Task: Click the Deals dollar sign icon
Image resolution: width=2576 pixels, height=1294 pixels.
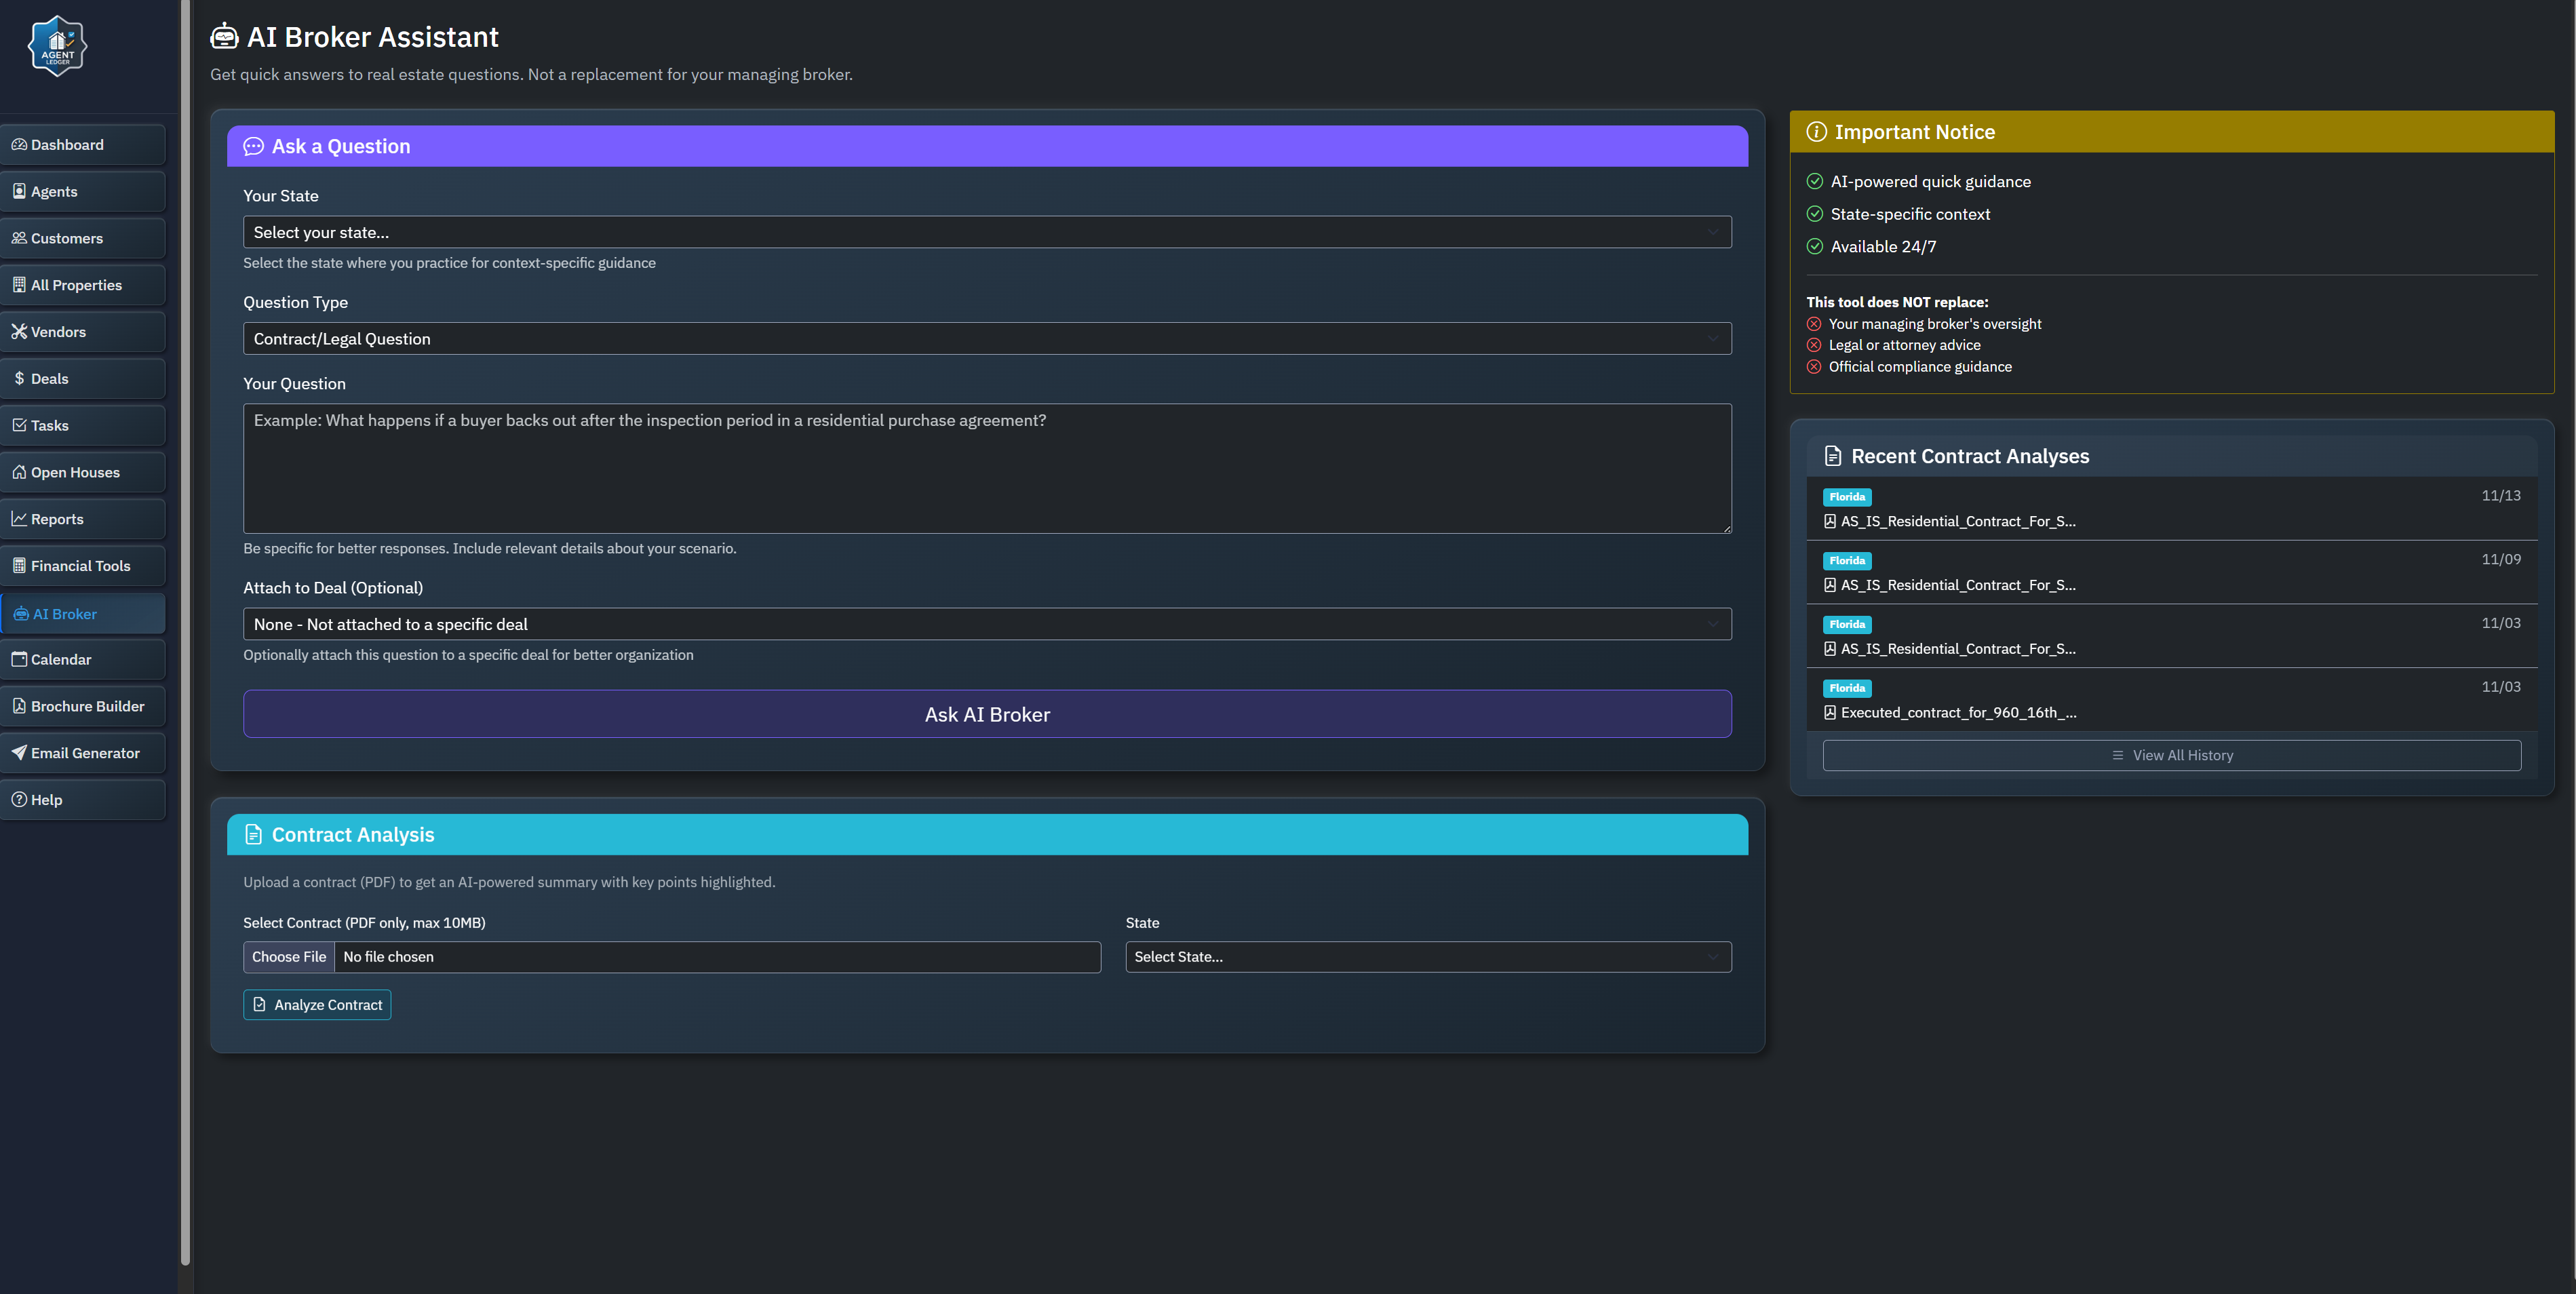Action: (x=19, y=379)
